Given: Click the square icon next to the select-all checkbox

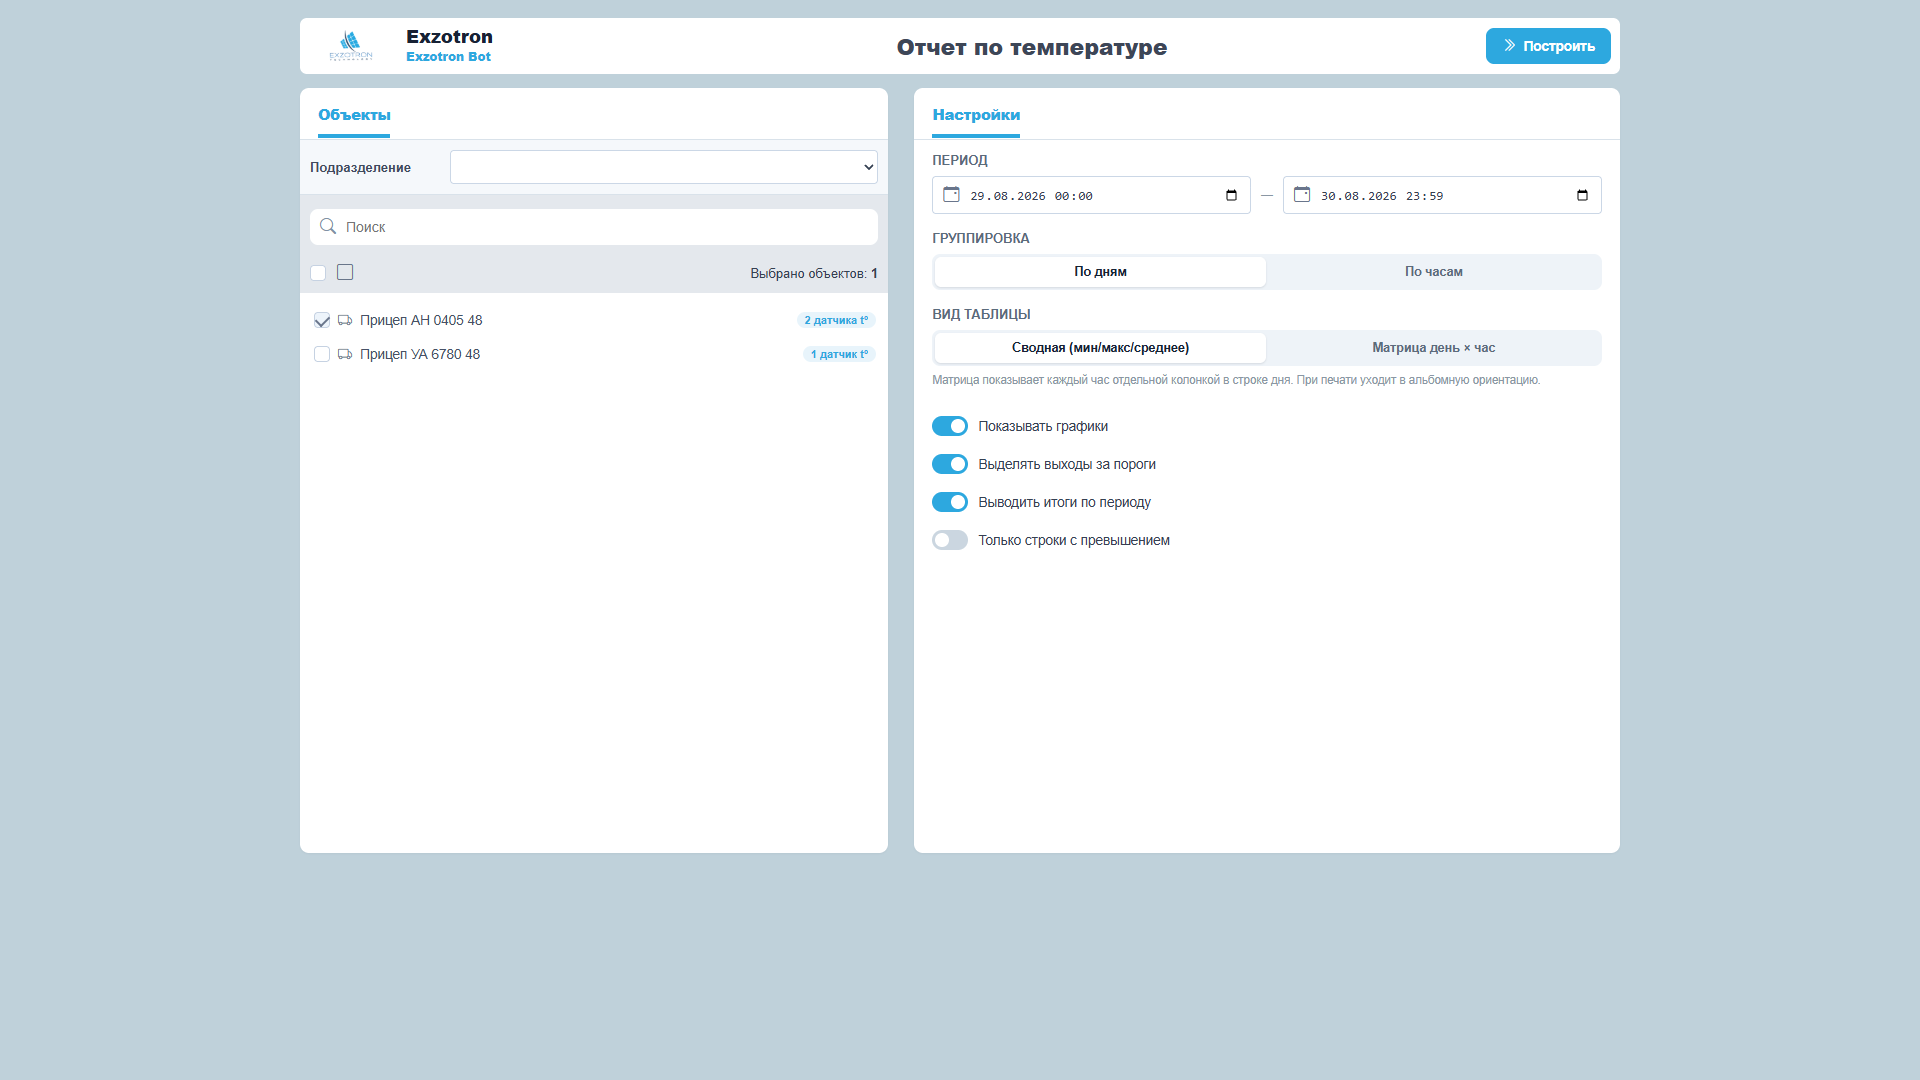Looking at the screenshot, I should click(345, 272).
